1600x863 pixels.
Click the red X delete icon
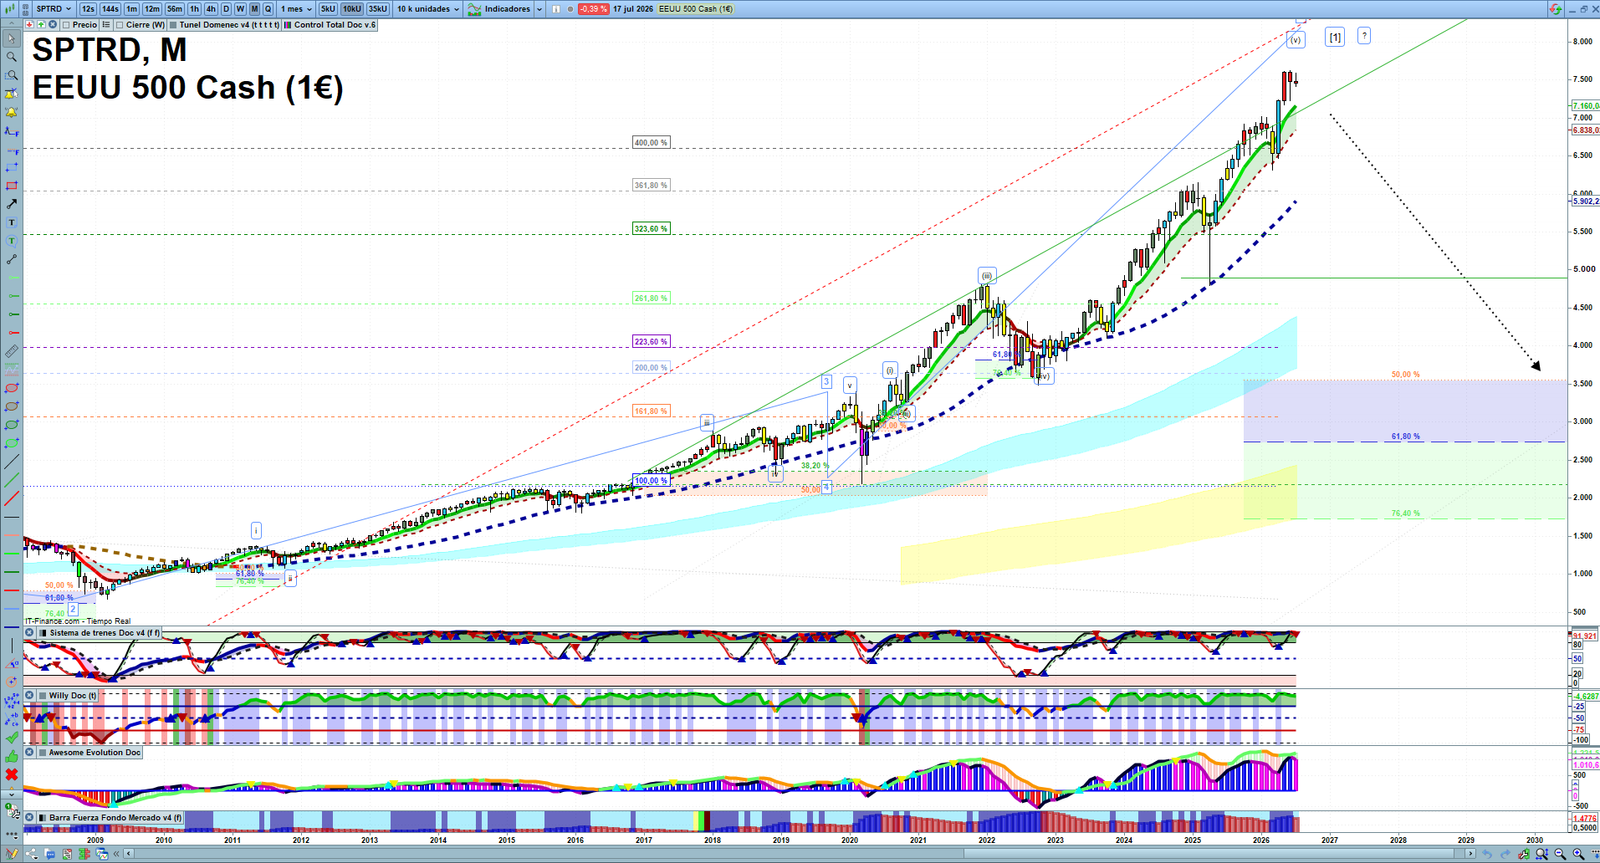click(x=11, y=775)
